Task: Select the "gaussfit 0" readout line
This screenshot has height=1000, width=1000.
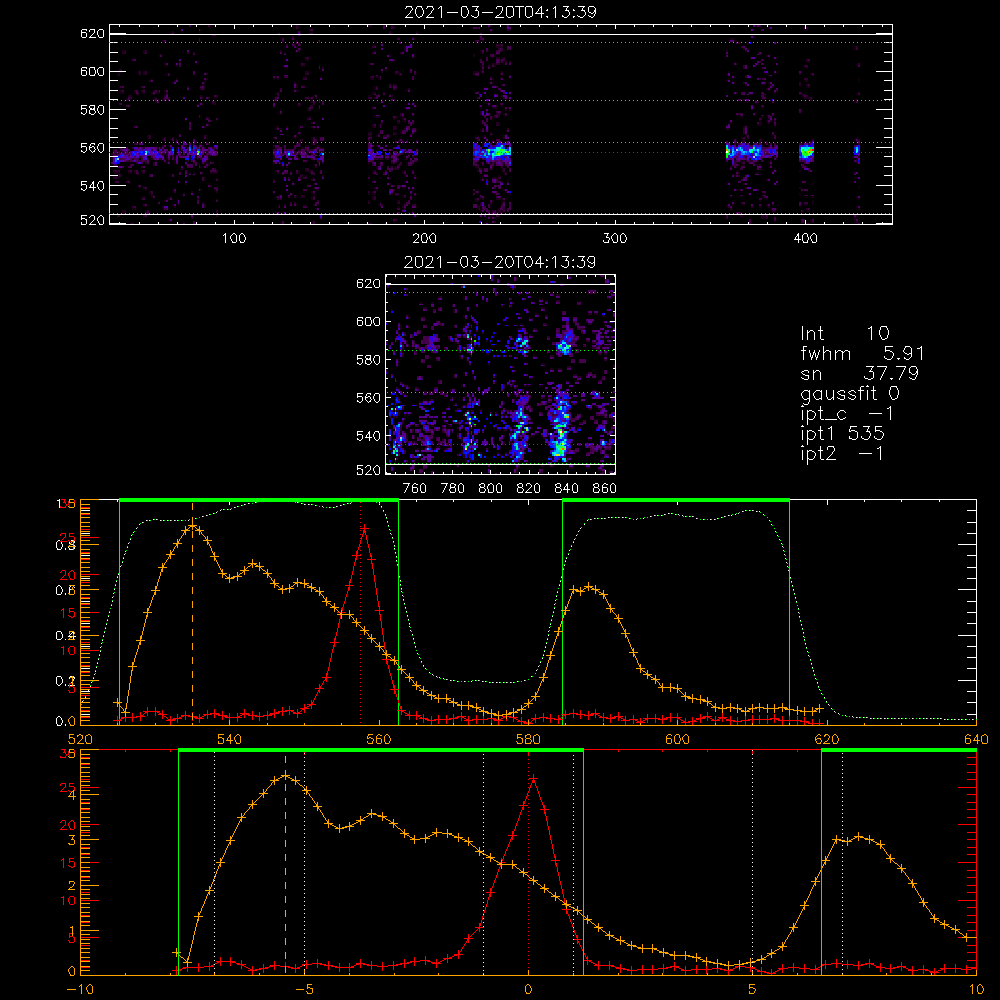Action: (850, 393)
